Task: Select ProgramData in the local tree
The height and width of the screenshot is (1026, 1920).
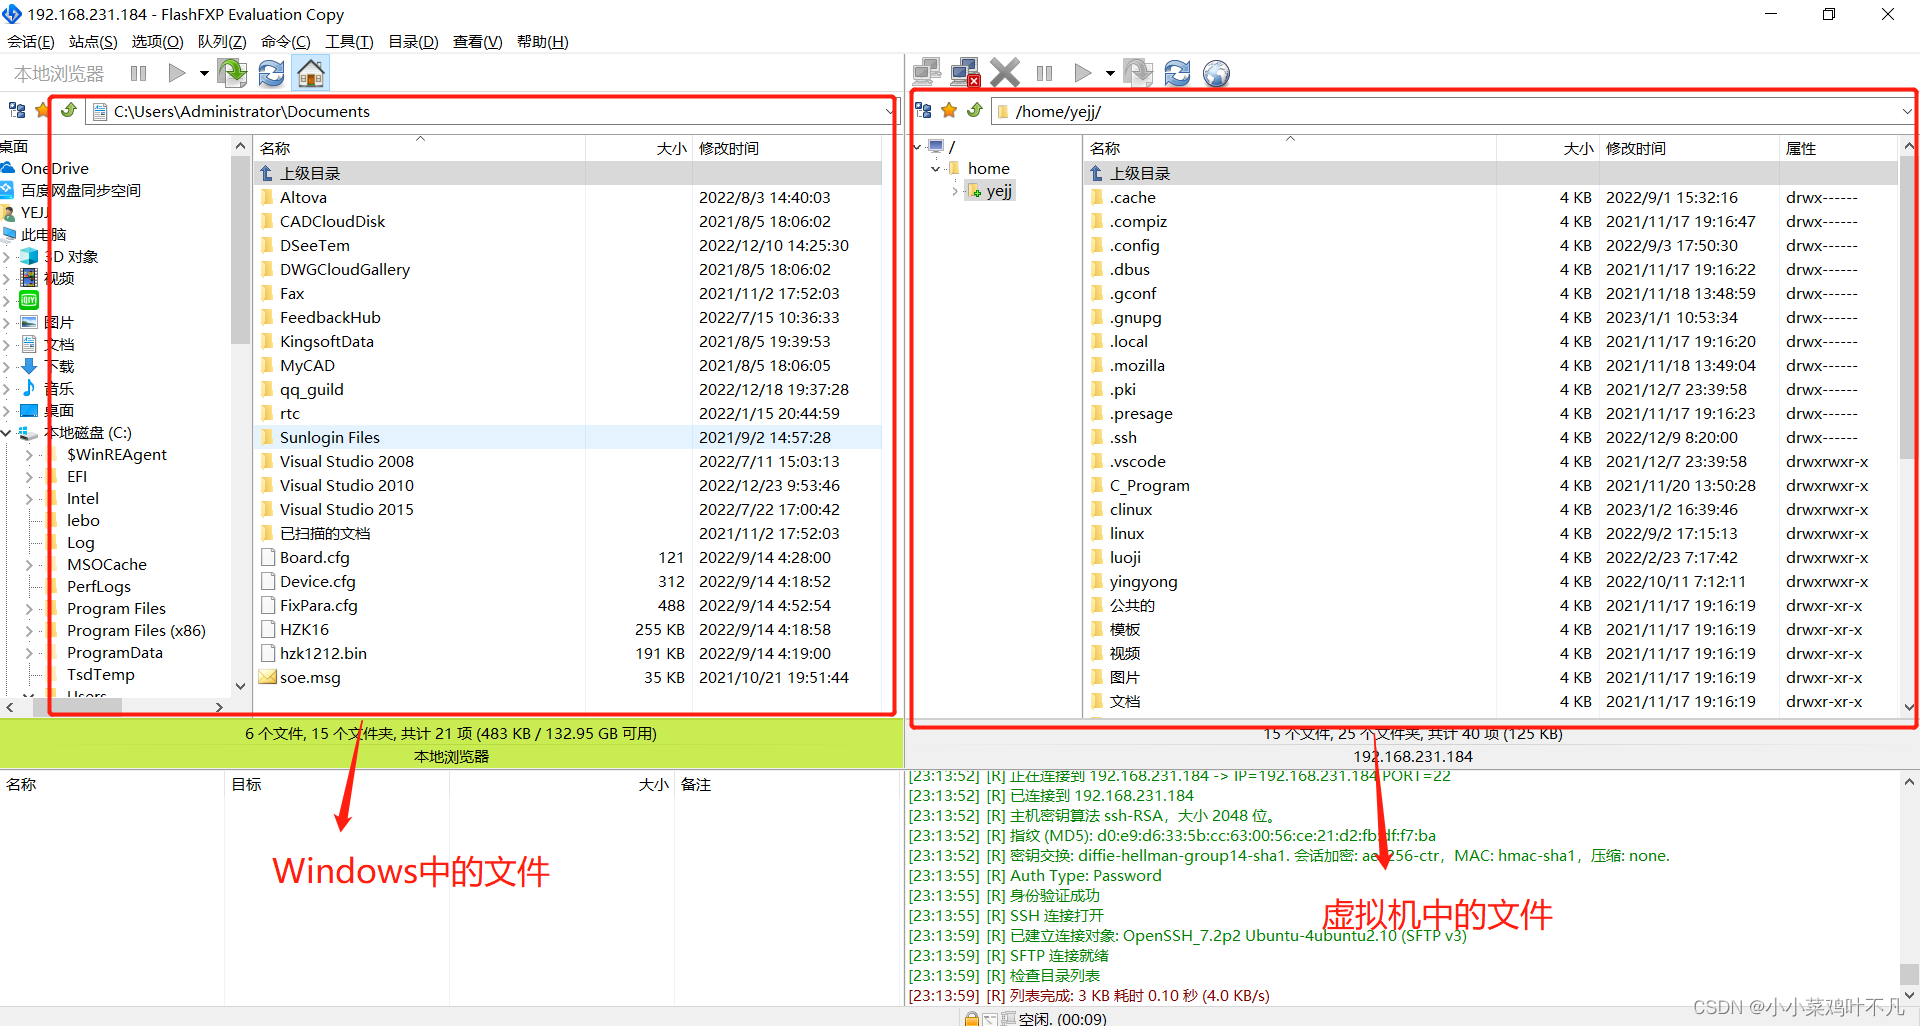Action: pos(114,653)
